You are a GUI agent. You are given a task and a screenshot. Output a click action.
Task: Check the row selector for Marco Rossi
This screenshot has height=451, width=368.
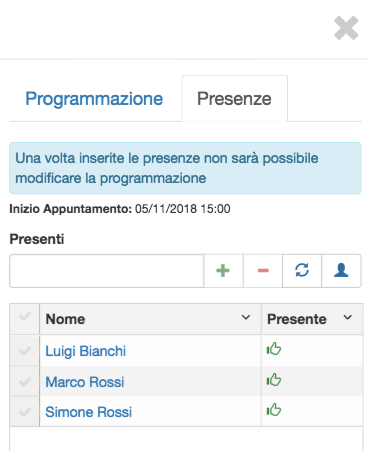25,382
